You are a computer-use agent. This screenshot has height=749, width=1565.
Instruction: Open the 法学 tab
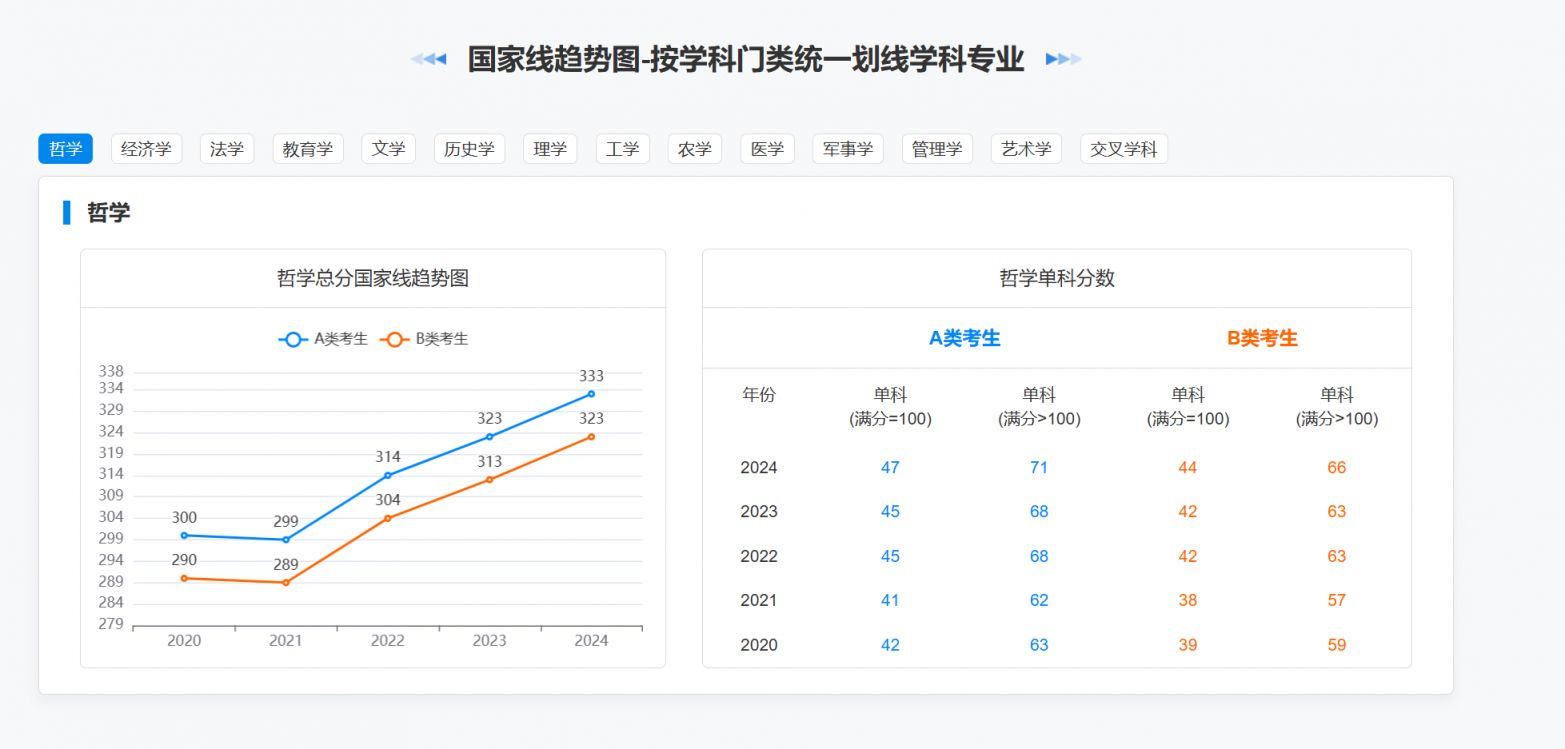click(x=227, y=149)
